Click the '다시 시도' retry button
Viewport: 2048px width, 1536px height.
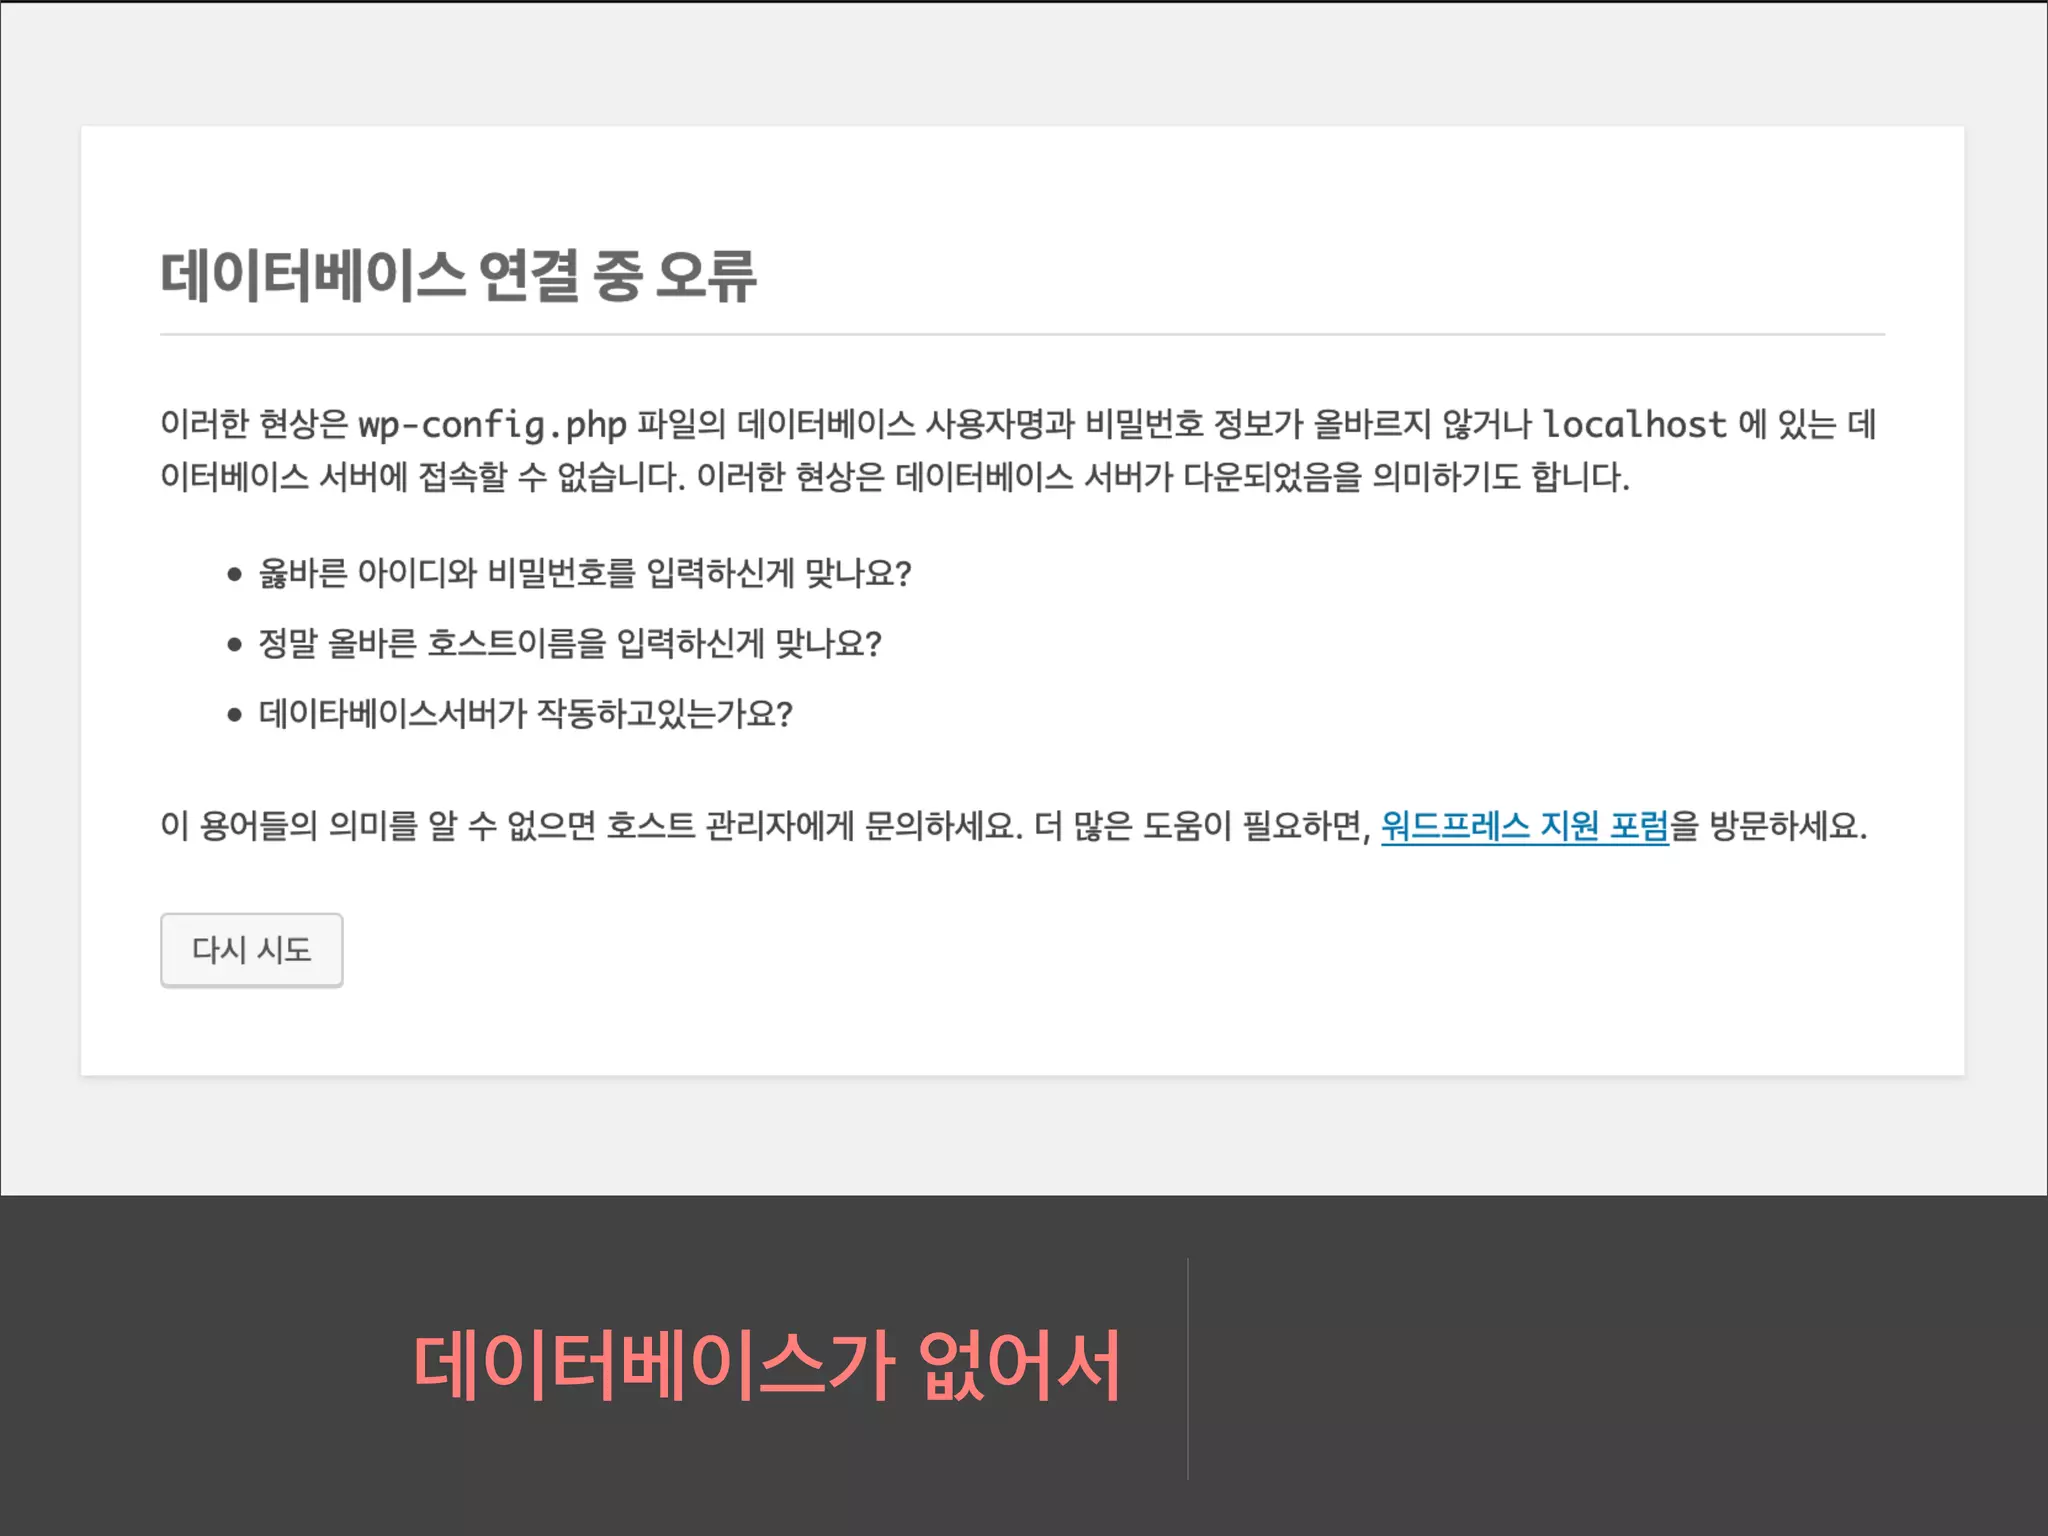pos(251,950)
